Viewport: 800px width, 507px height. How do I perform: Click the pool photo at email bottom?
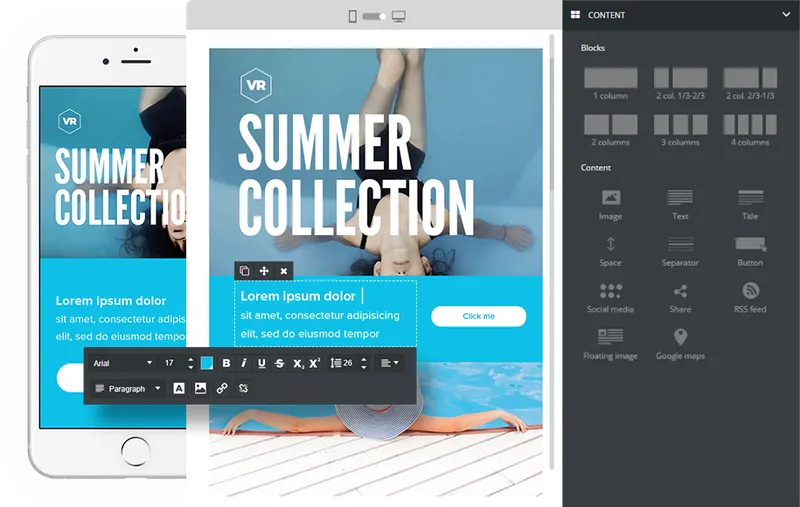[x=376, y=429]
